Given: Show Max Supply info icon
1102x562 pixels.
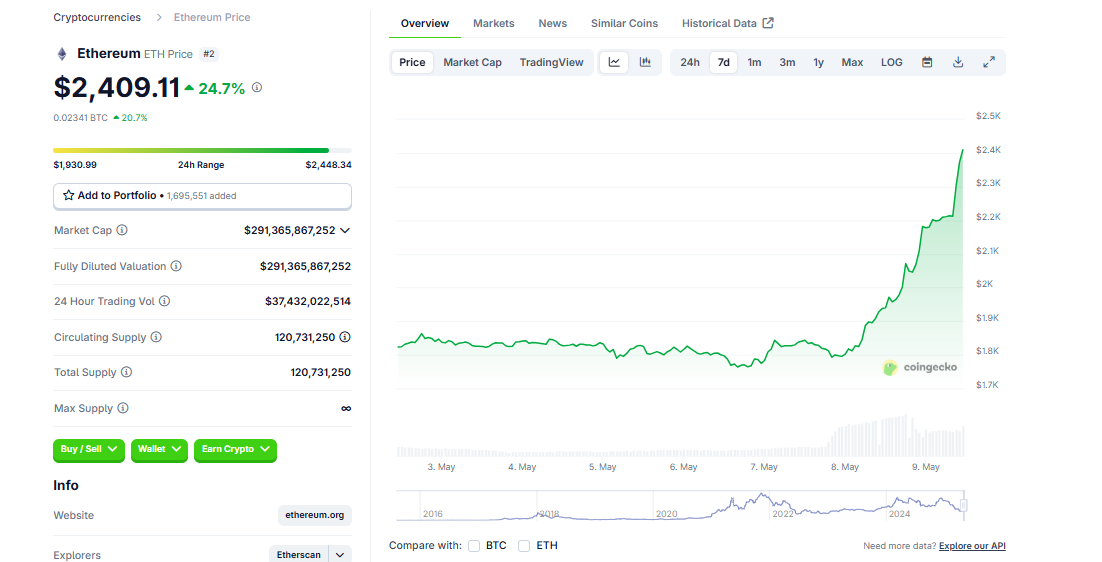Looking at the screenshot, I should pos(123,407).
